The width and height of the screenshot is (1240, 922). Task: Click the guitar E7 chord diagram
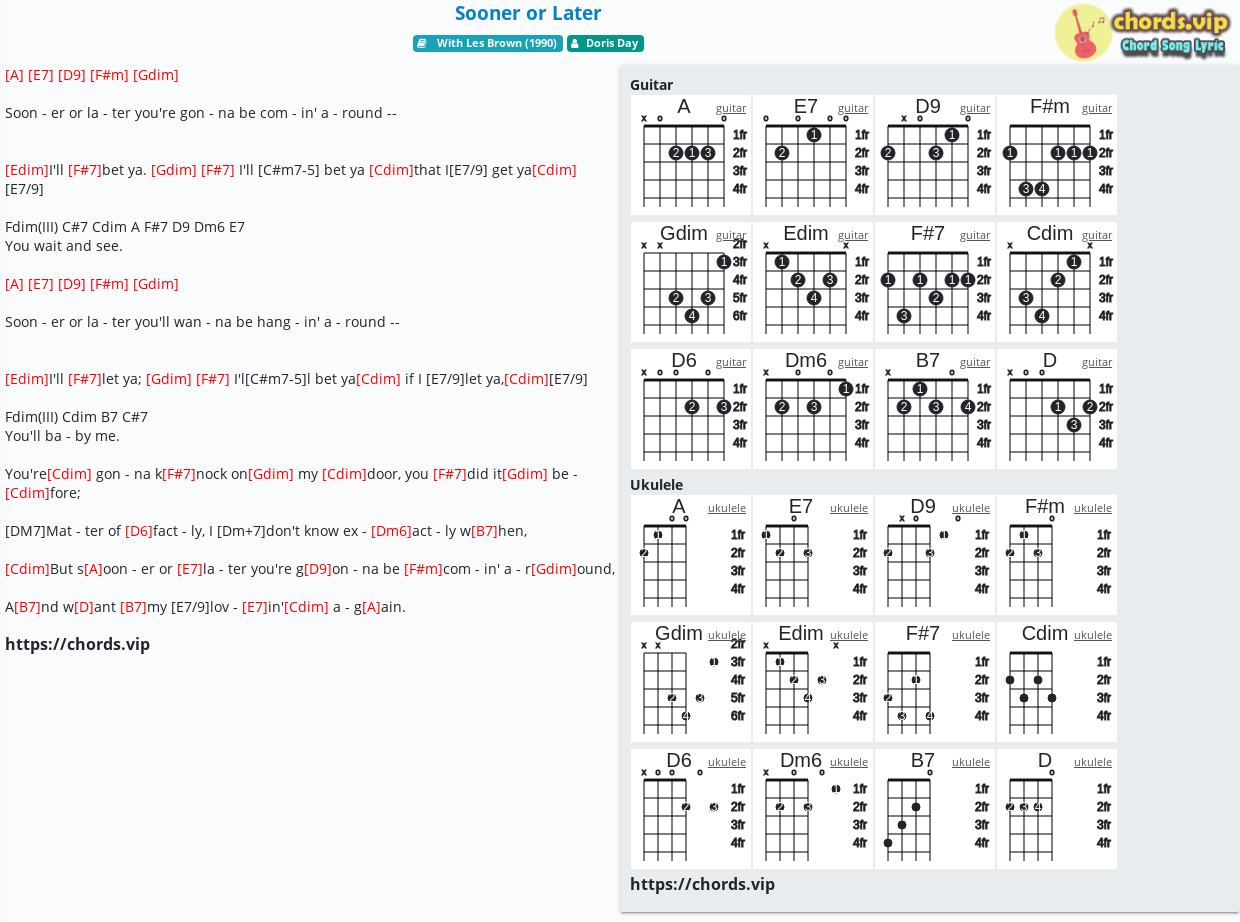(x=813, y=155)
